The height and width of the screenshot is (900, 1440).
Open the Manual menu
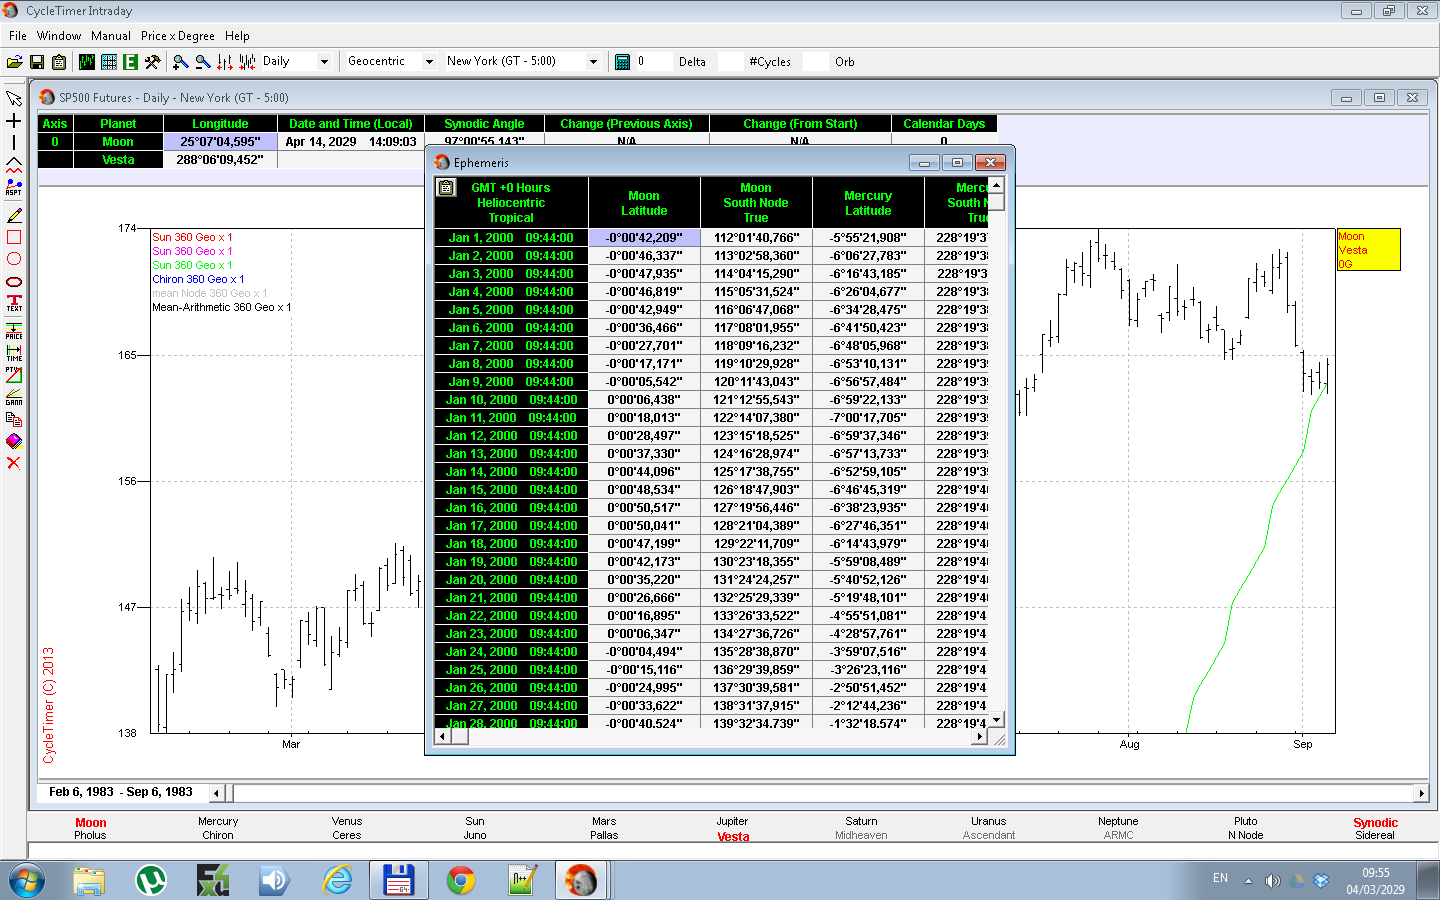111,36
